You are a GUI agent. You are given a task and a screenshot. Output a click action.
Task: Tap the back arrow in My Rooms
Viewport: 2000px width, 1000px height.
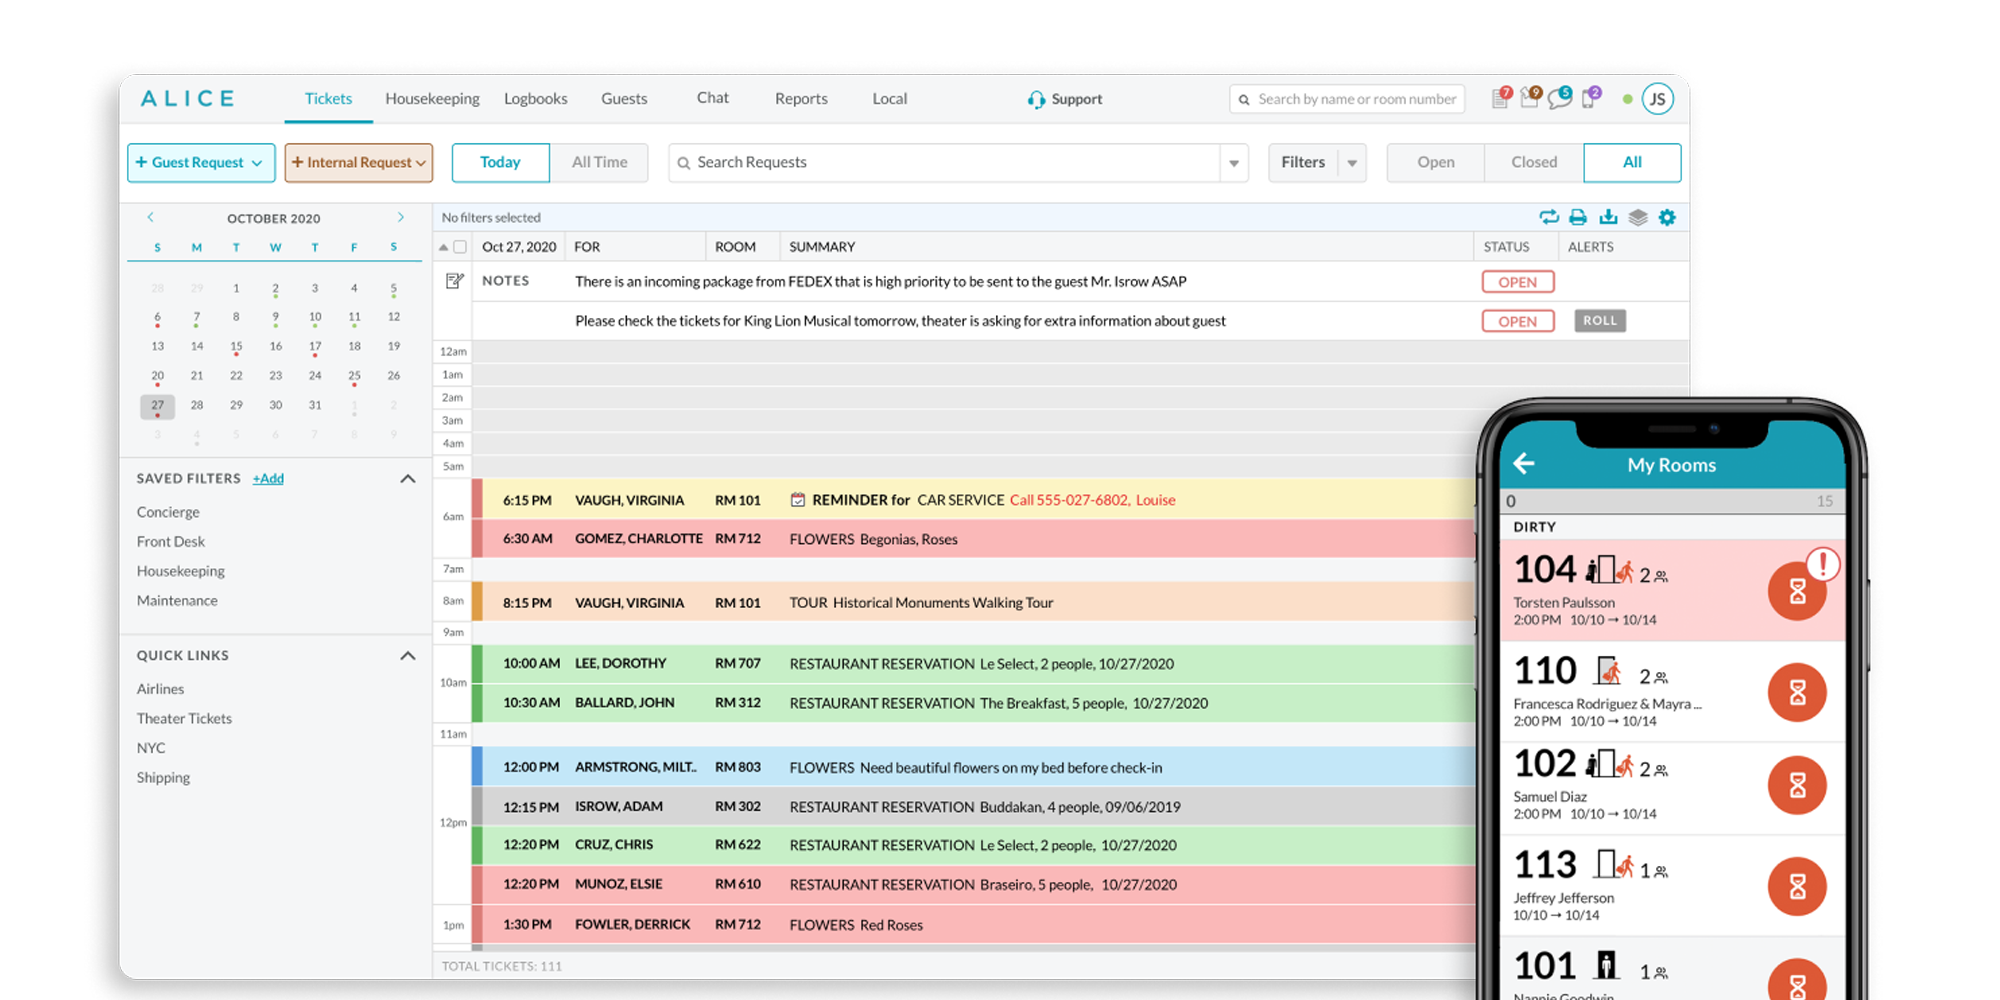click(1524, 464)
